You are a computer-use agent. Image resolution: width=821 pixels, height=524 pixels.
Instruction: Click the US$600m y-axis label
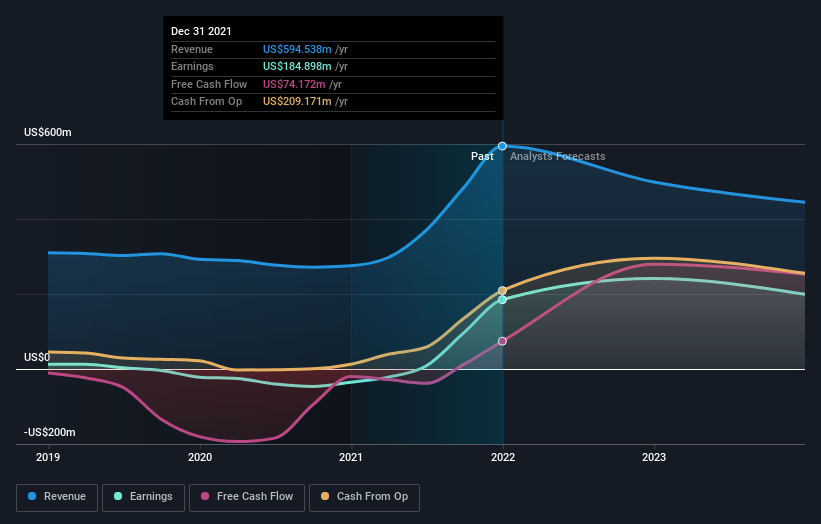[x=48, y=132]
